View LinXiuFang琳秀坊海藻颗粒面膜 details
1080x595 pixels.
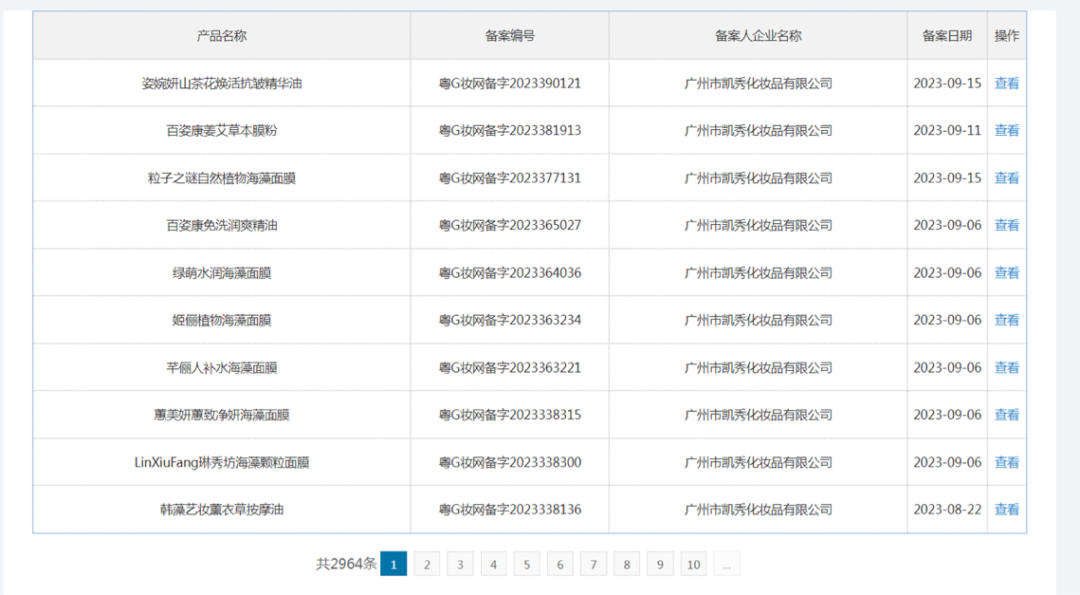1007,461
